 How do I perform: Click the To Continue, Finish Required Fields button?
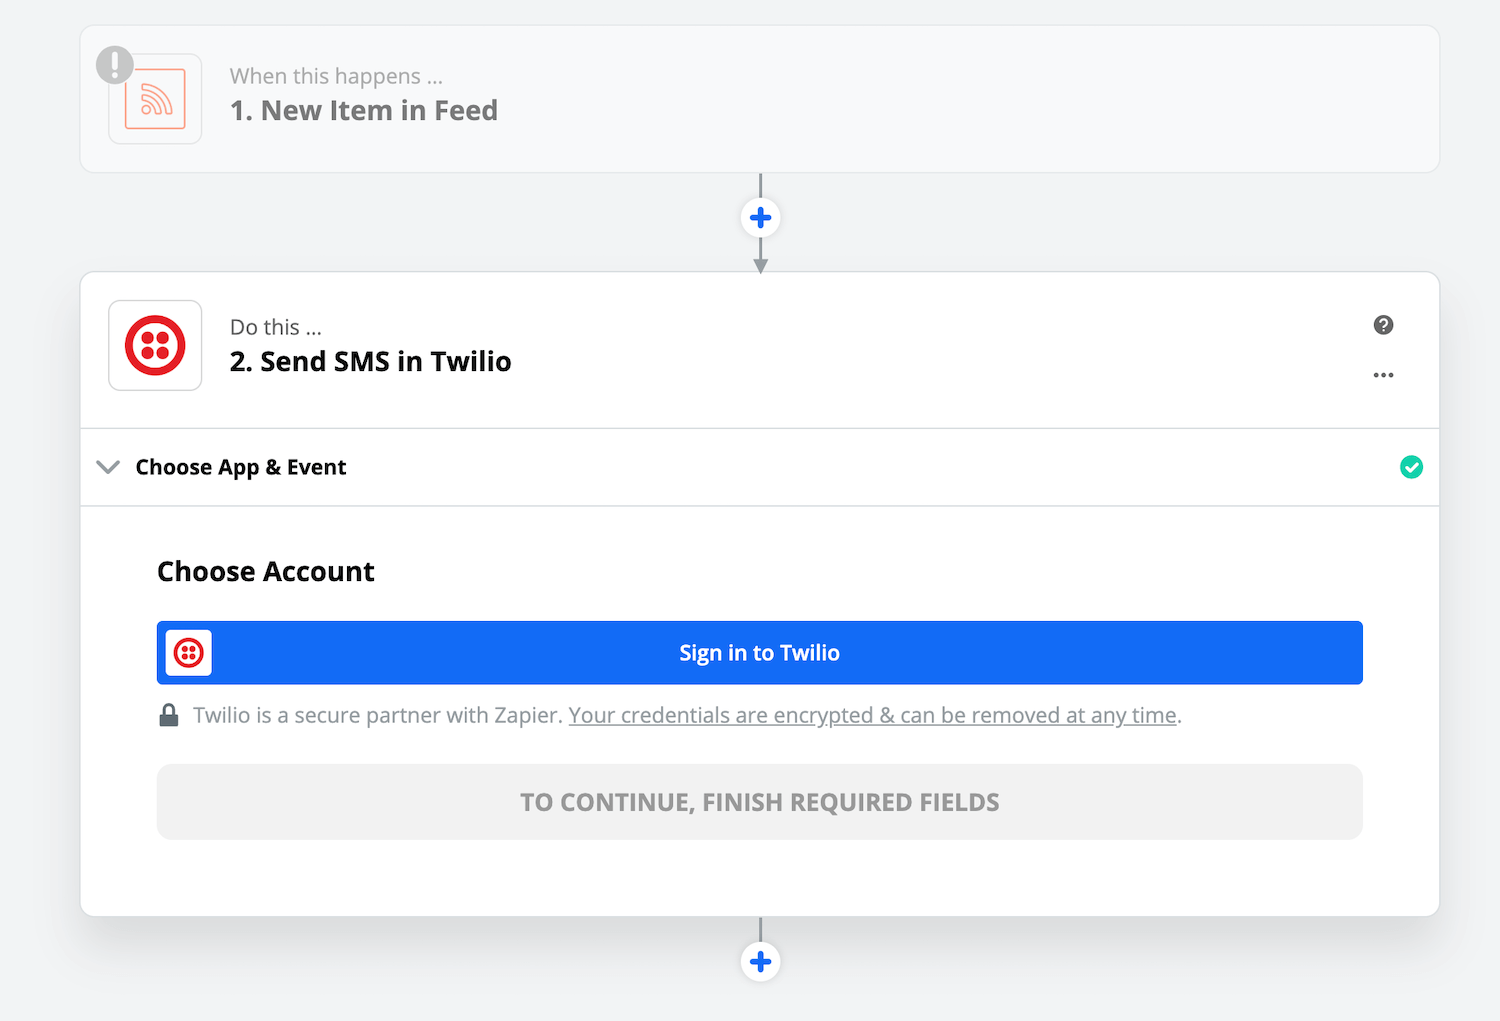[x=760, y=802]
